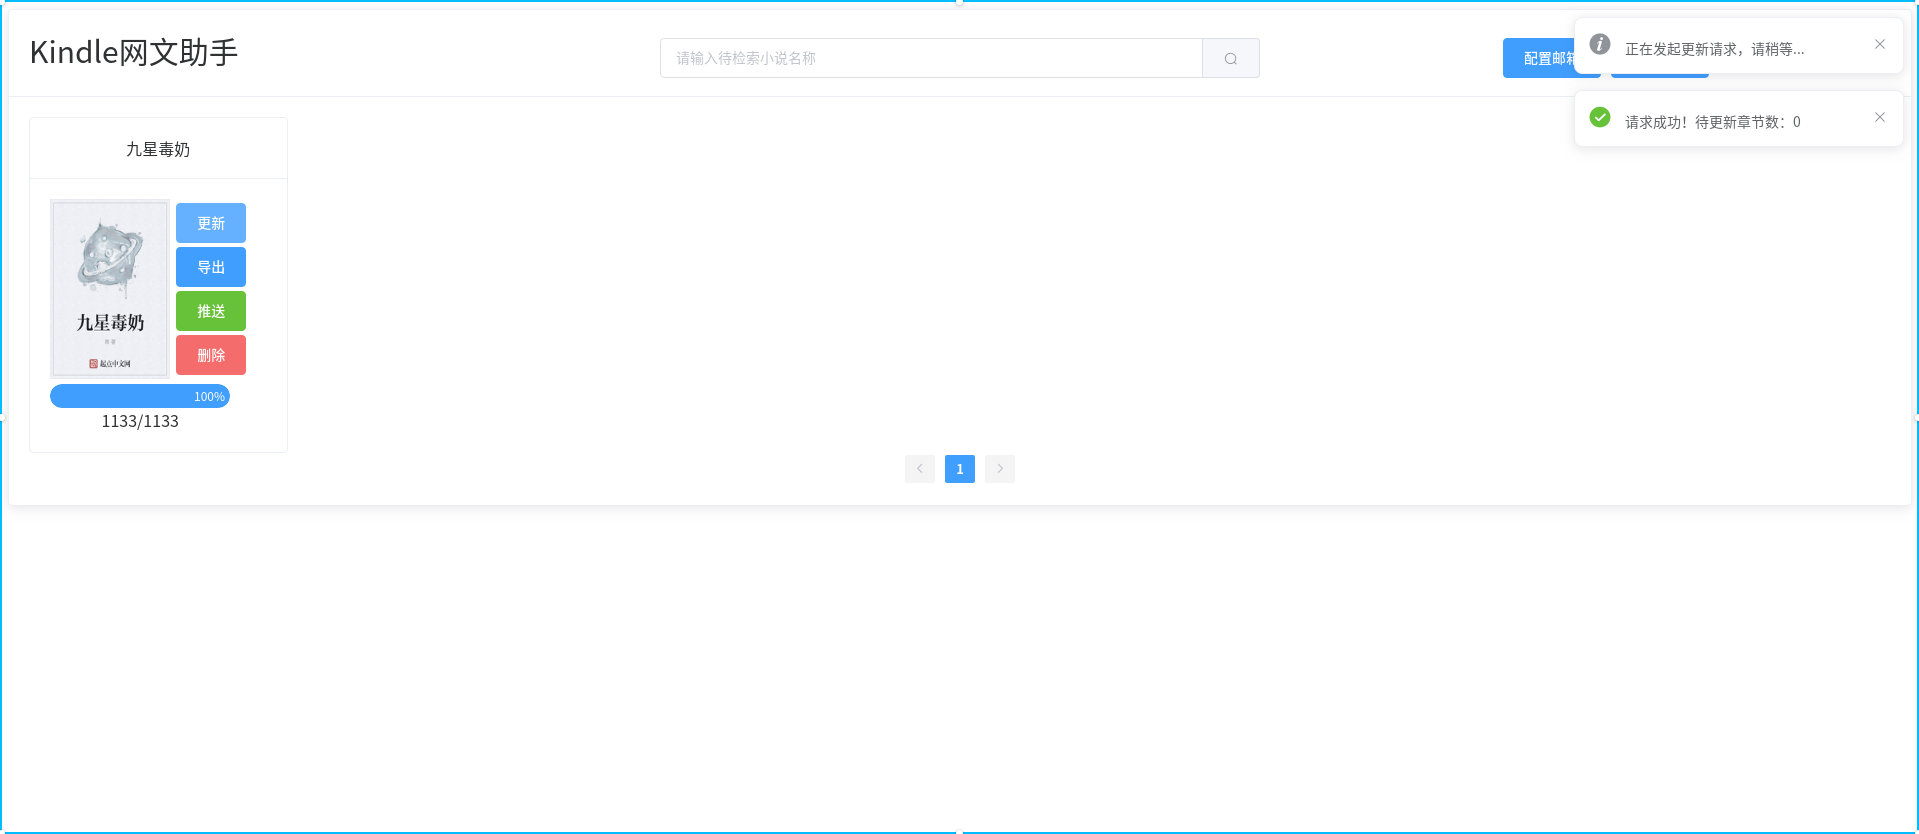Open the 配置邮箱 settings button
This screenshot has width=1919, height=834.
point(1538,58)
